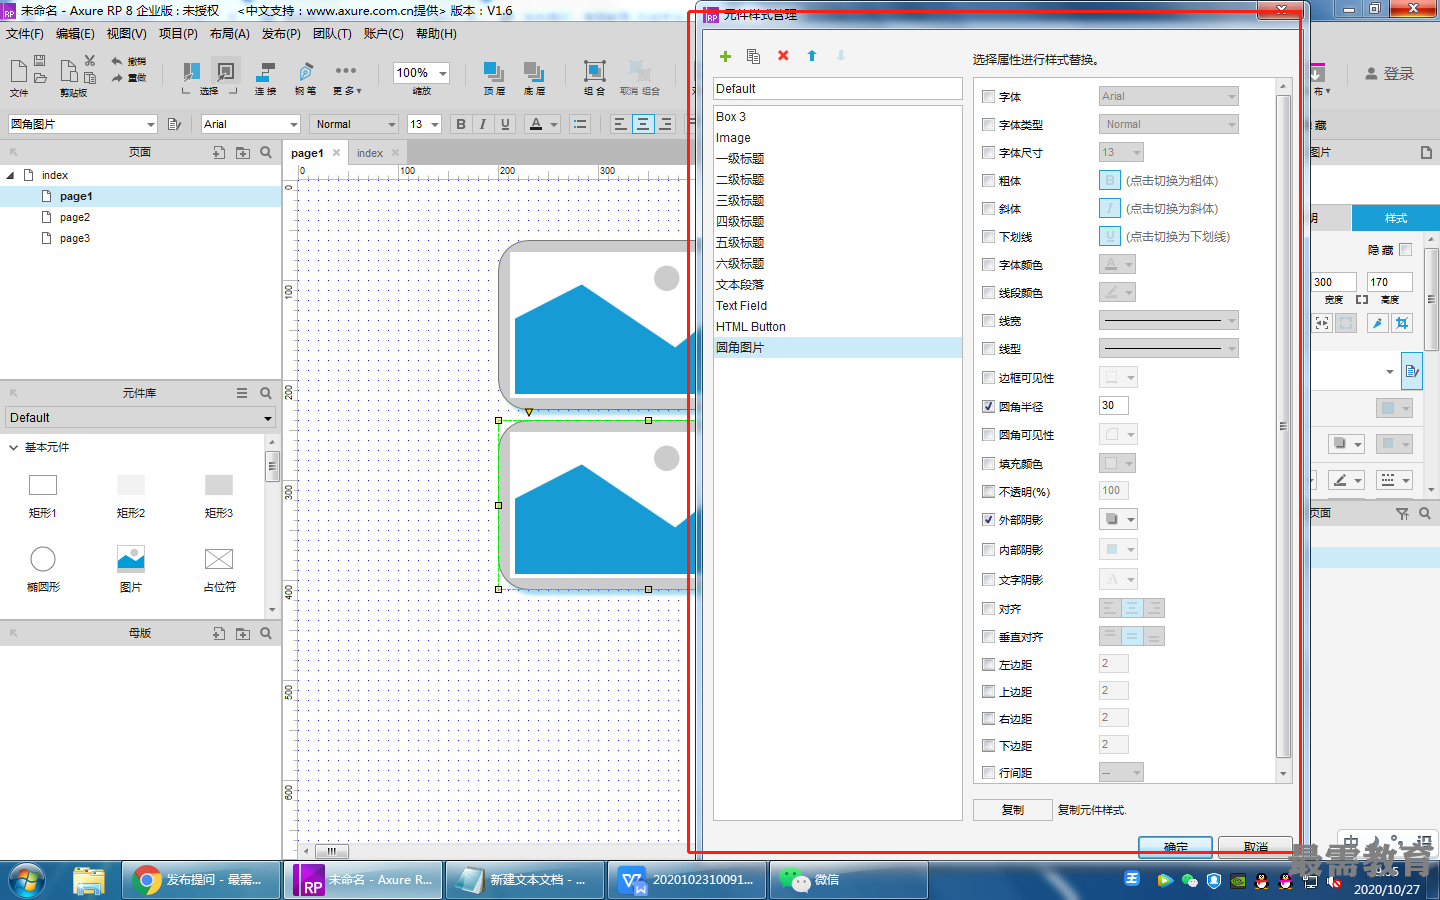Collapse the 基本元件 section
This screenshot has width=1440, height=900.
[13, 447]
